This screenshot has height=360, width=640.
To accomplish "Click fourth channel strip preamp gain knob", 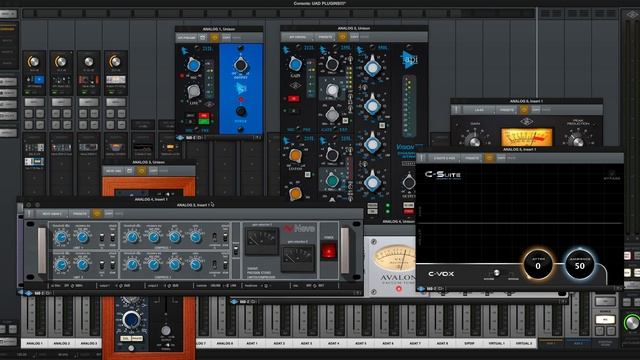I will [x=116, y=62].
